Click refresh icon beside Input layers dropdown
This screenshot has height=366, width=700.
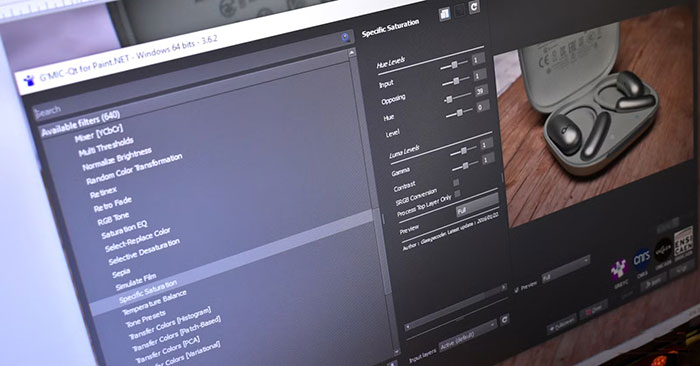(504, 320)
